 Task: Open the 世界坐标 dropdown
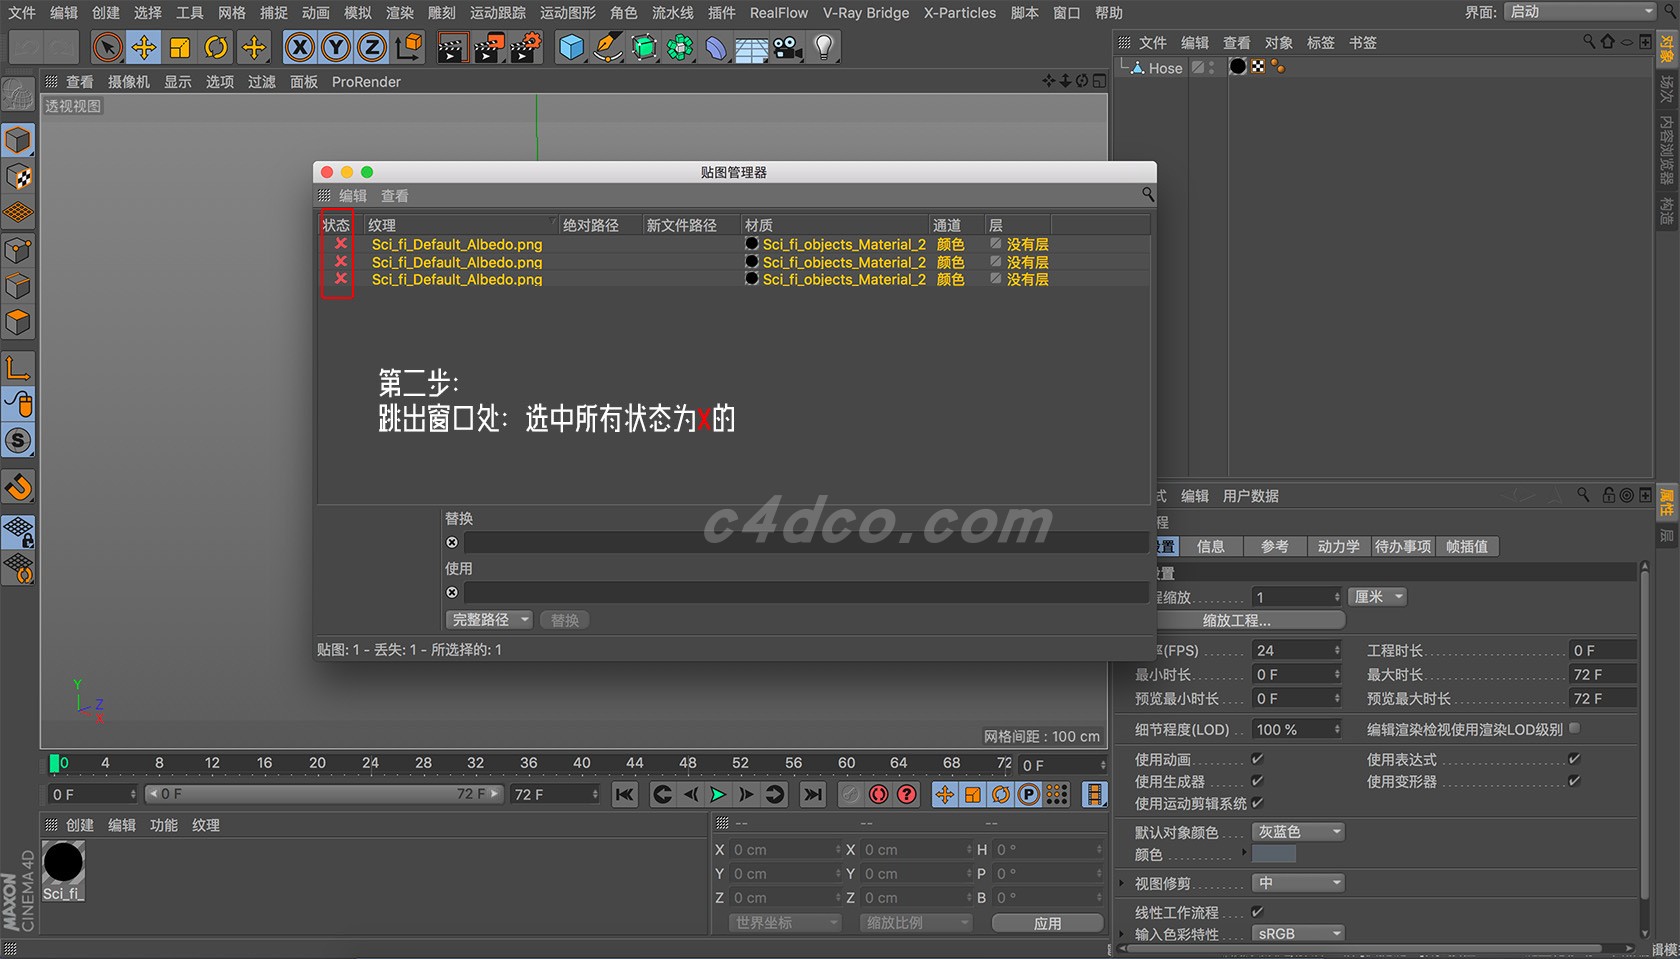[x=785, y=923]
